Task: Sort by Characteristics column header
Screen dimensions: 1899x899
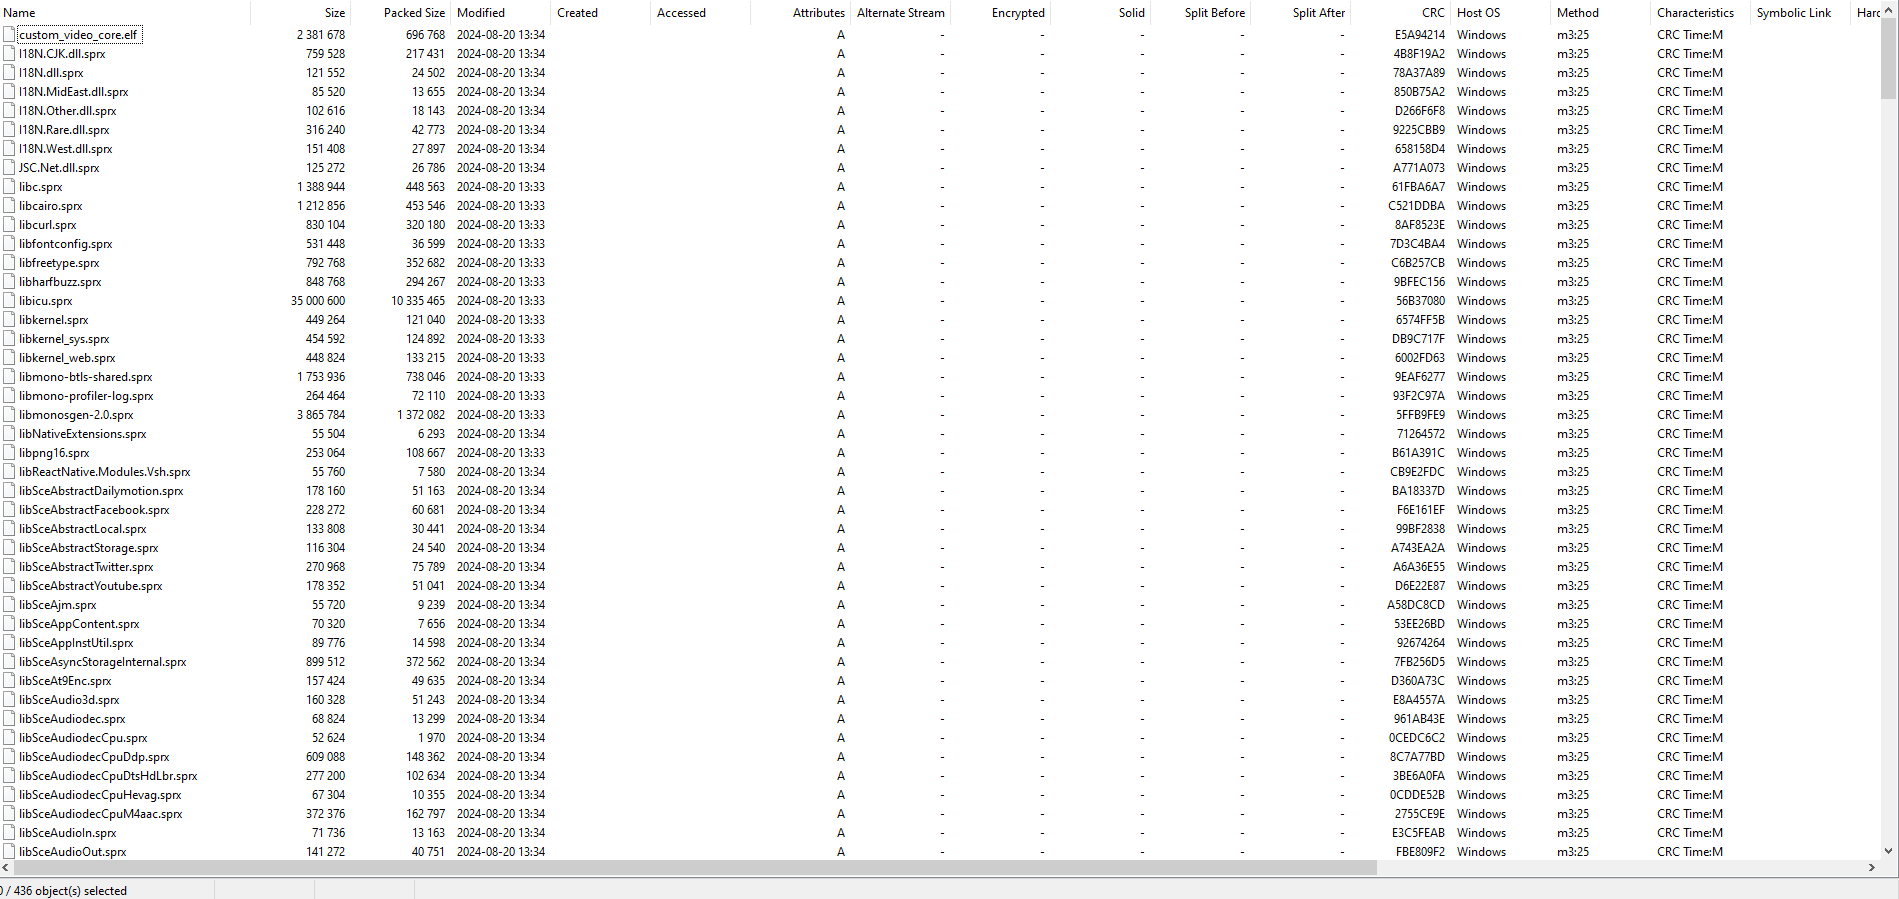Action: tap(1700, 13)
